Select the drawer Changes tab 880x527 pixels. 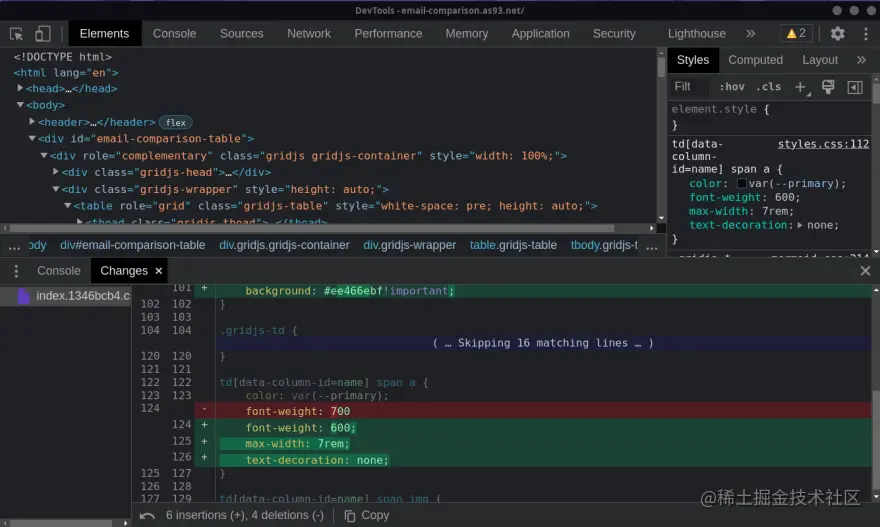coord(123,271)
